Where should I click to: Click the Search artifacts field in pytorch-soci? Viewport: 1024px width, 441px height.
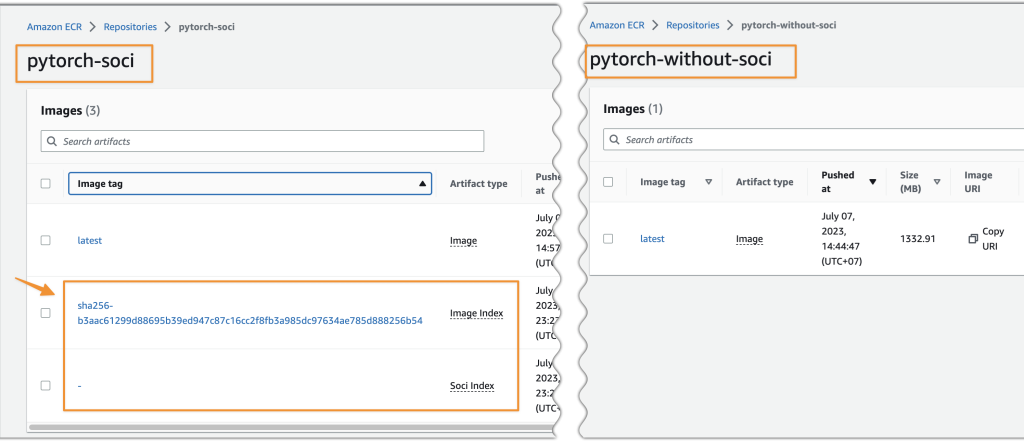click(263, 141)
